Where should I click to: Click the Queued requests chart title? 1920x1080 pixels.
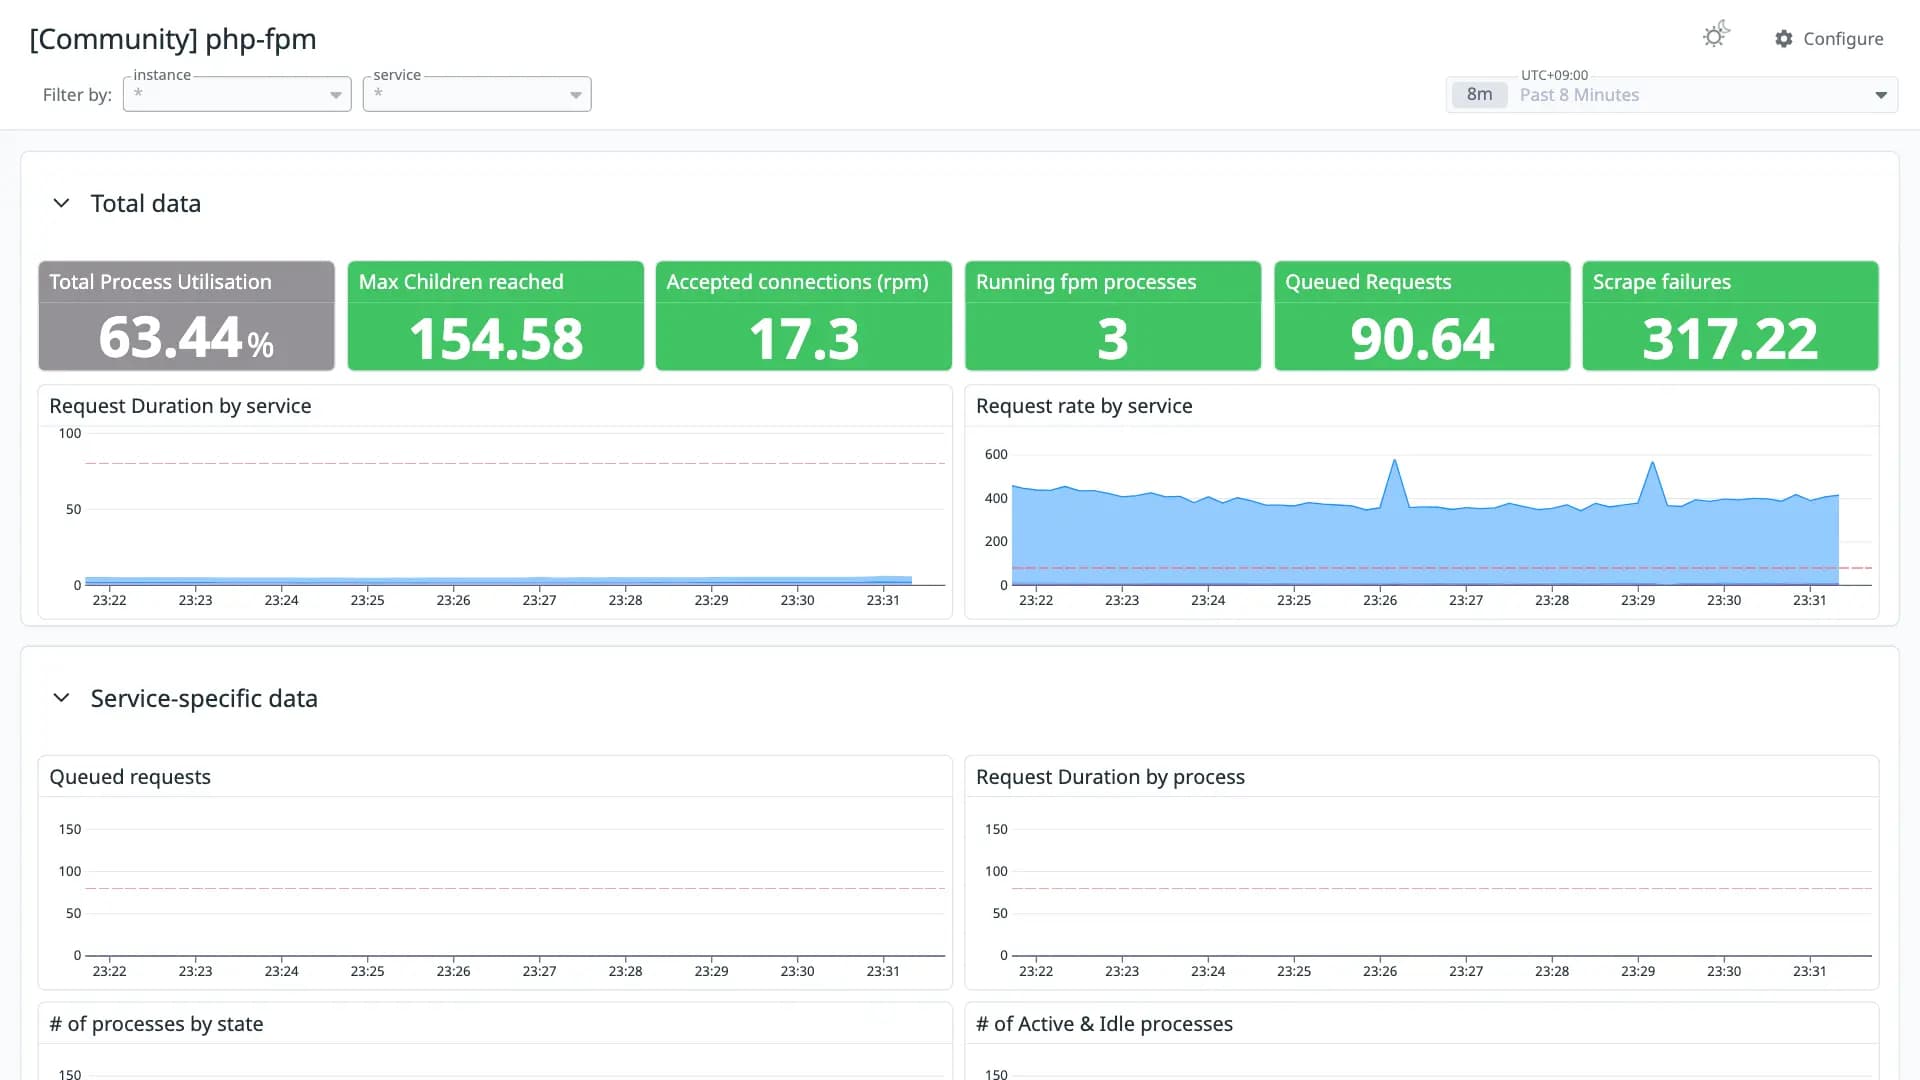click(x=130, y=777)
